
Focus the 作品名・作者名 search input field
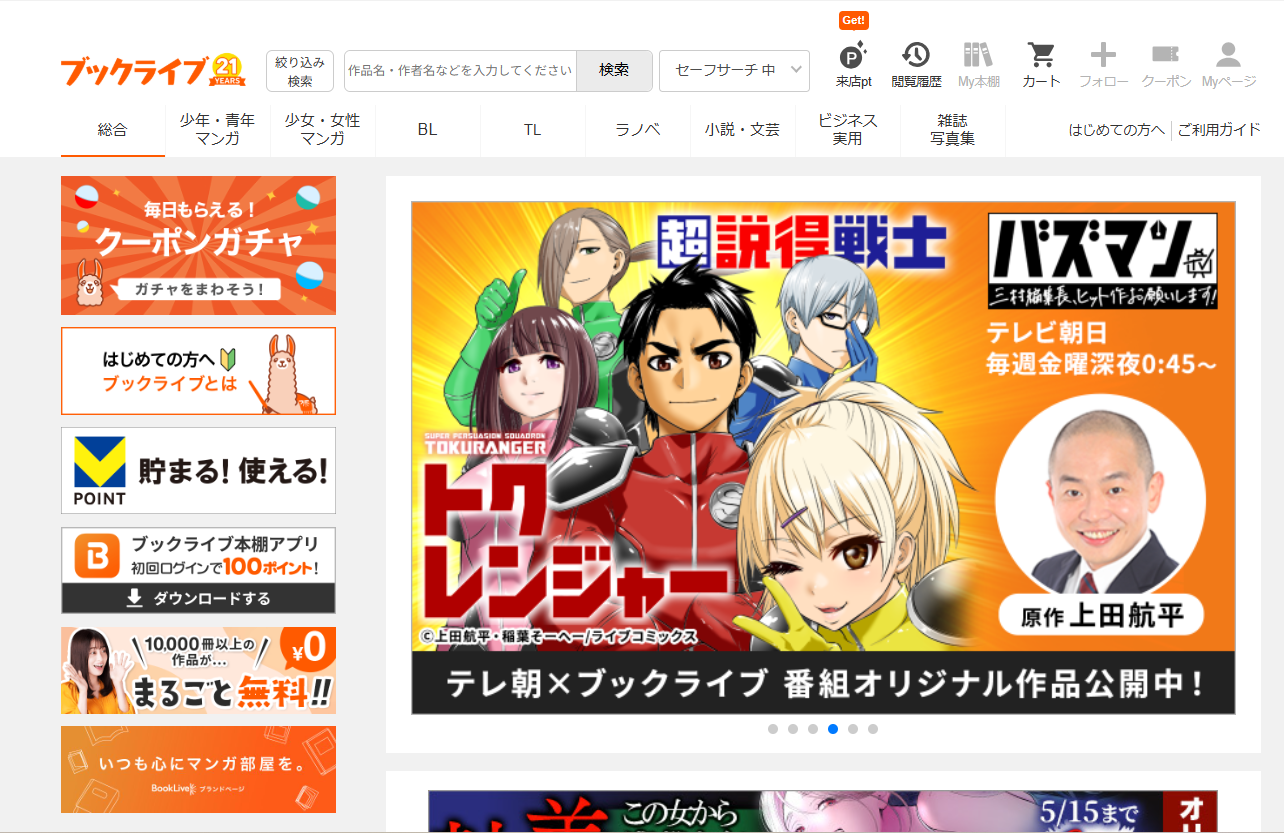tap(460, 71)
